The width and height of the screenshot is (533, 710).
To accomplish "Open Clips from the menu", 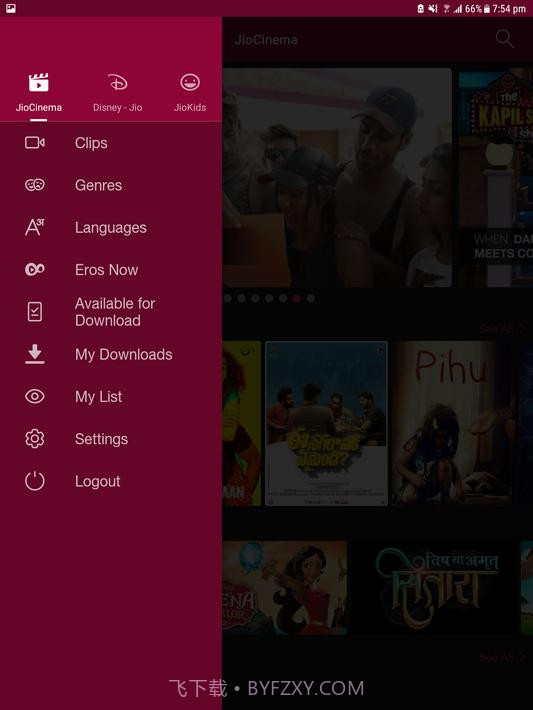I will tap(91, 143).
